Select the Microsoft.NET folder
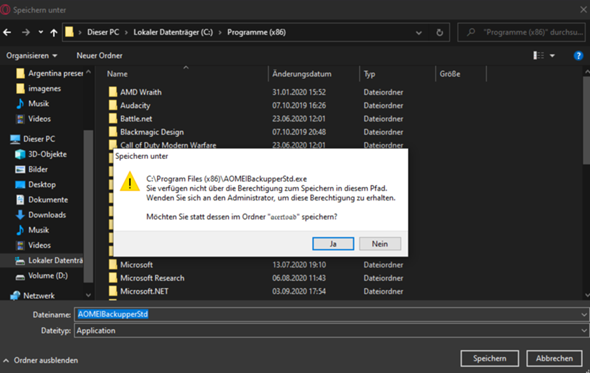The image size is (590, 373). tap(144, 291)
